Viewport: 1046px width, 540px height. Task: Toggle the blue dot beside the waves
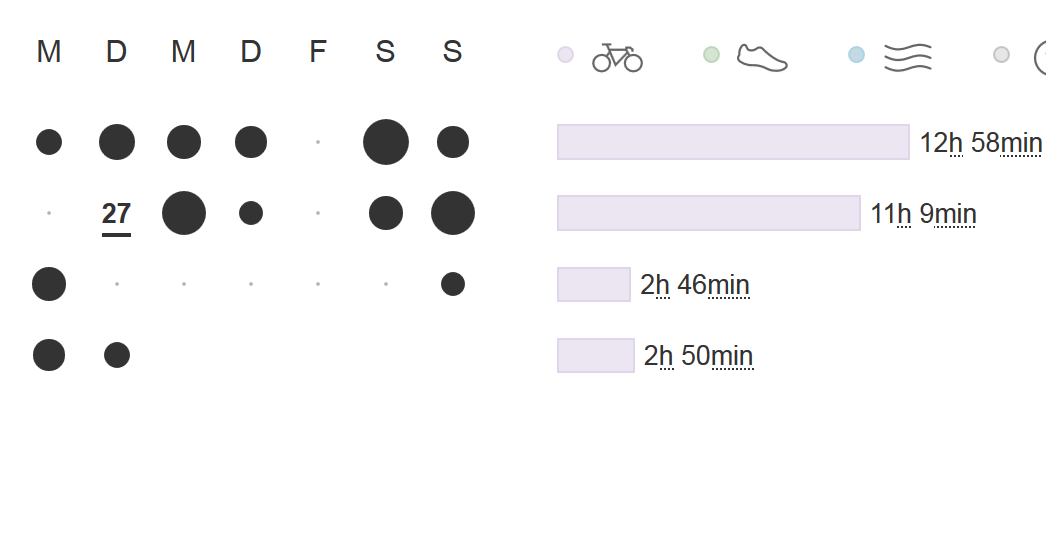tap(856, 55)
